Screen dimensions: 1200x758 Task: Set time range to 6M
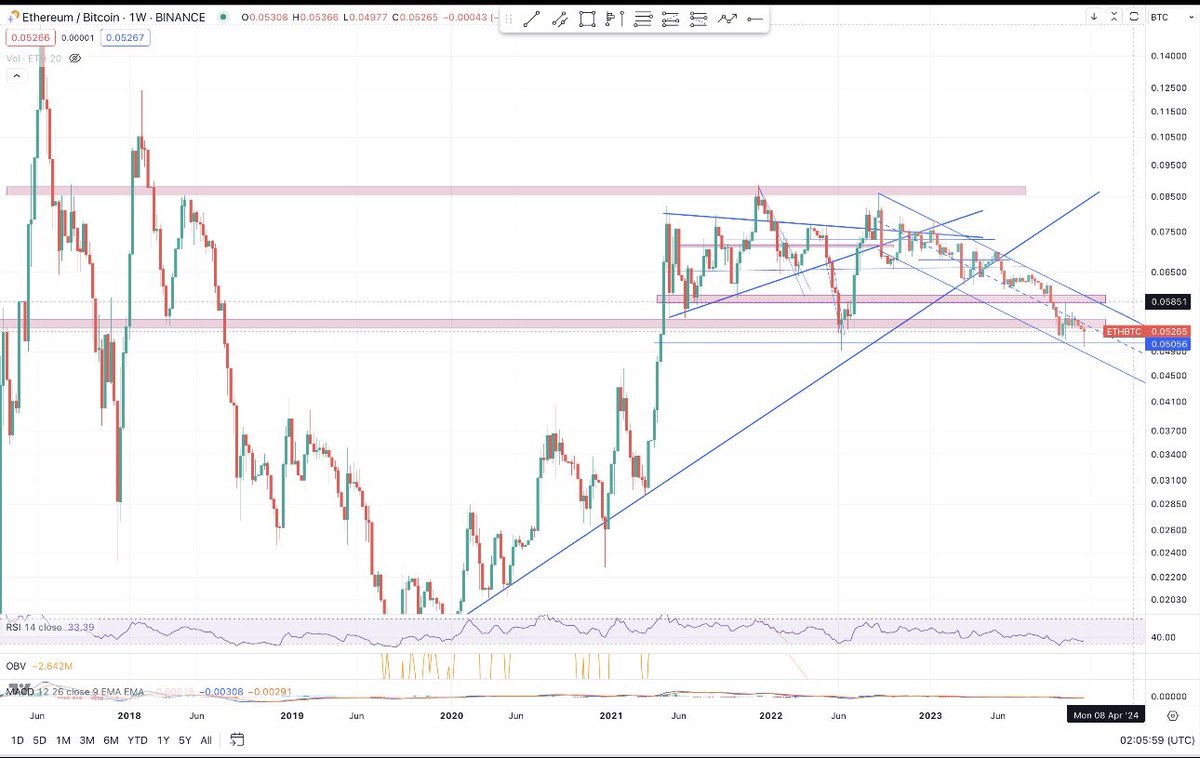(111, 740)
